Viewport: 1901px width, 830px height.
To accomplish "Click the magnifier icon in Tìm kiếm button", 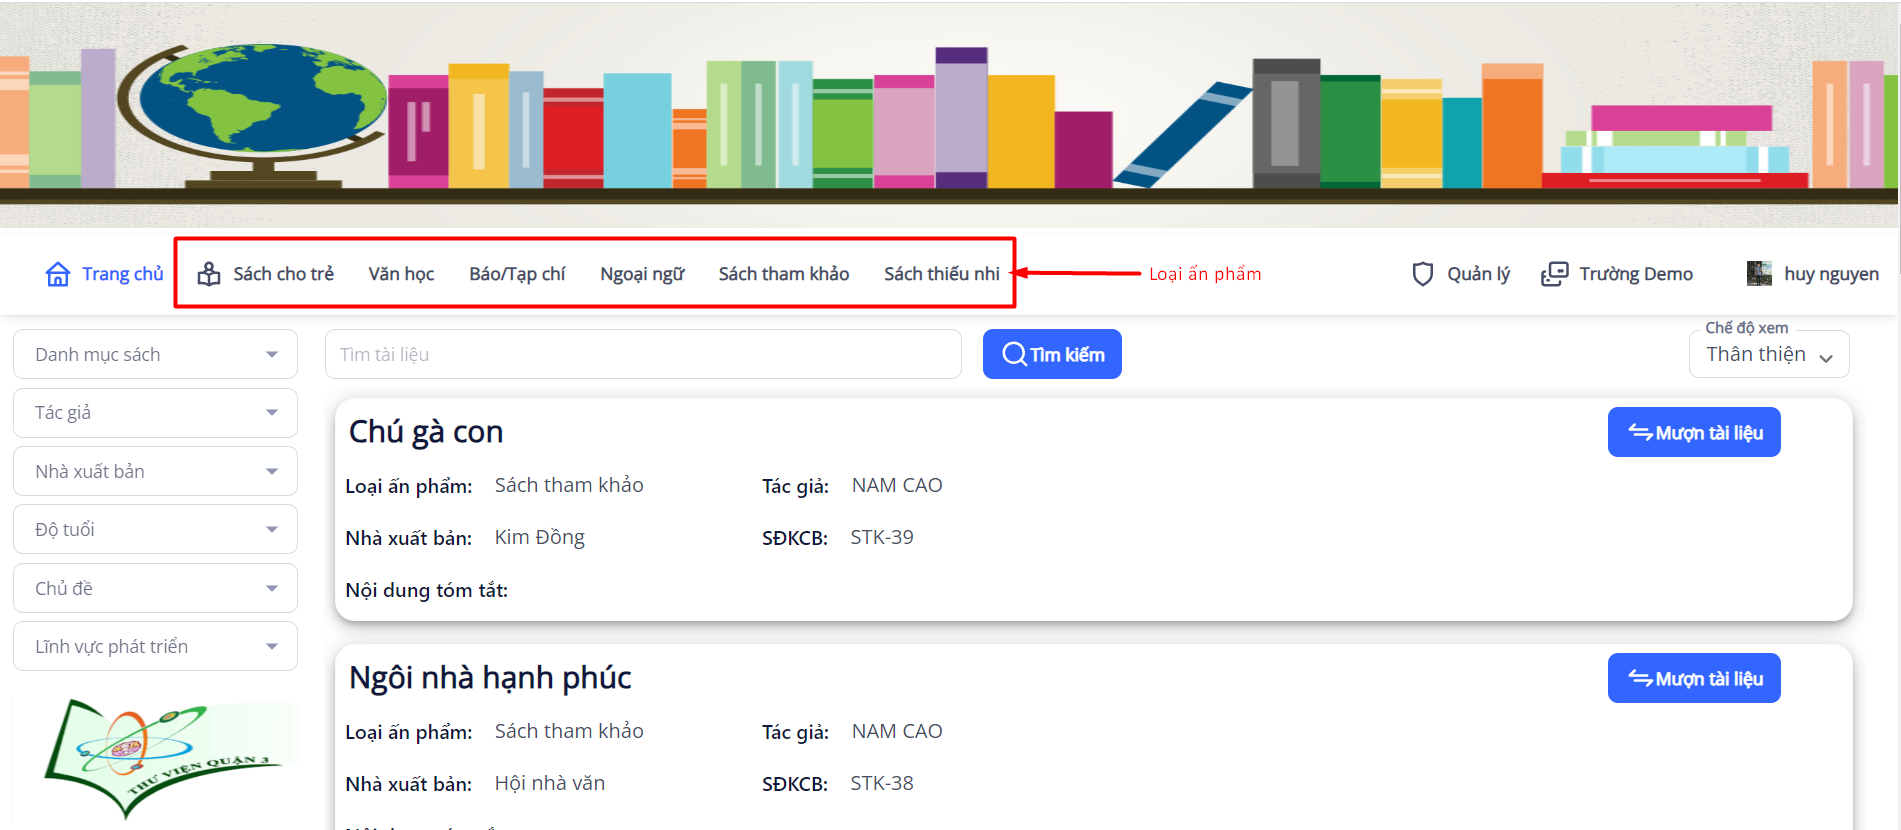I will tap(1014, 355).
